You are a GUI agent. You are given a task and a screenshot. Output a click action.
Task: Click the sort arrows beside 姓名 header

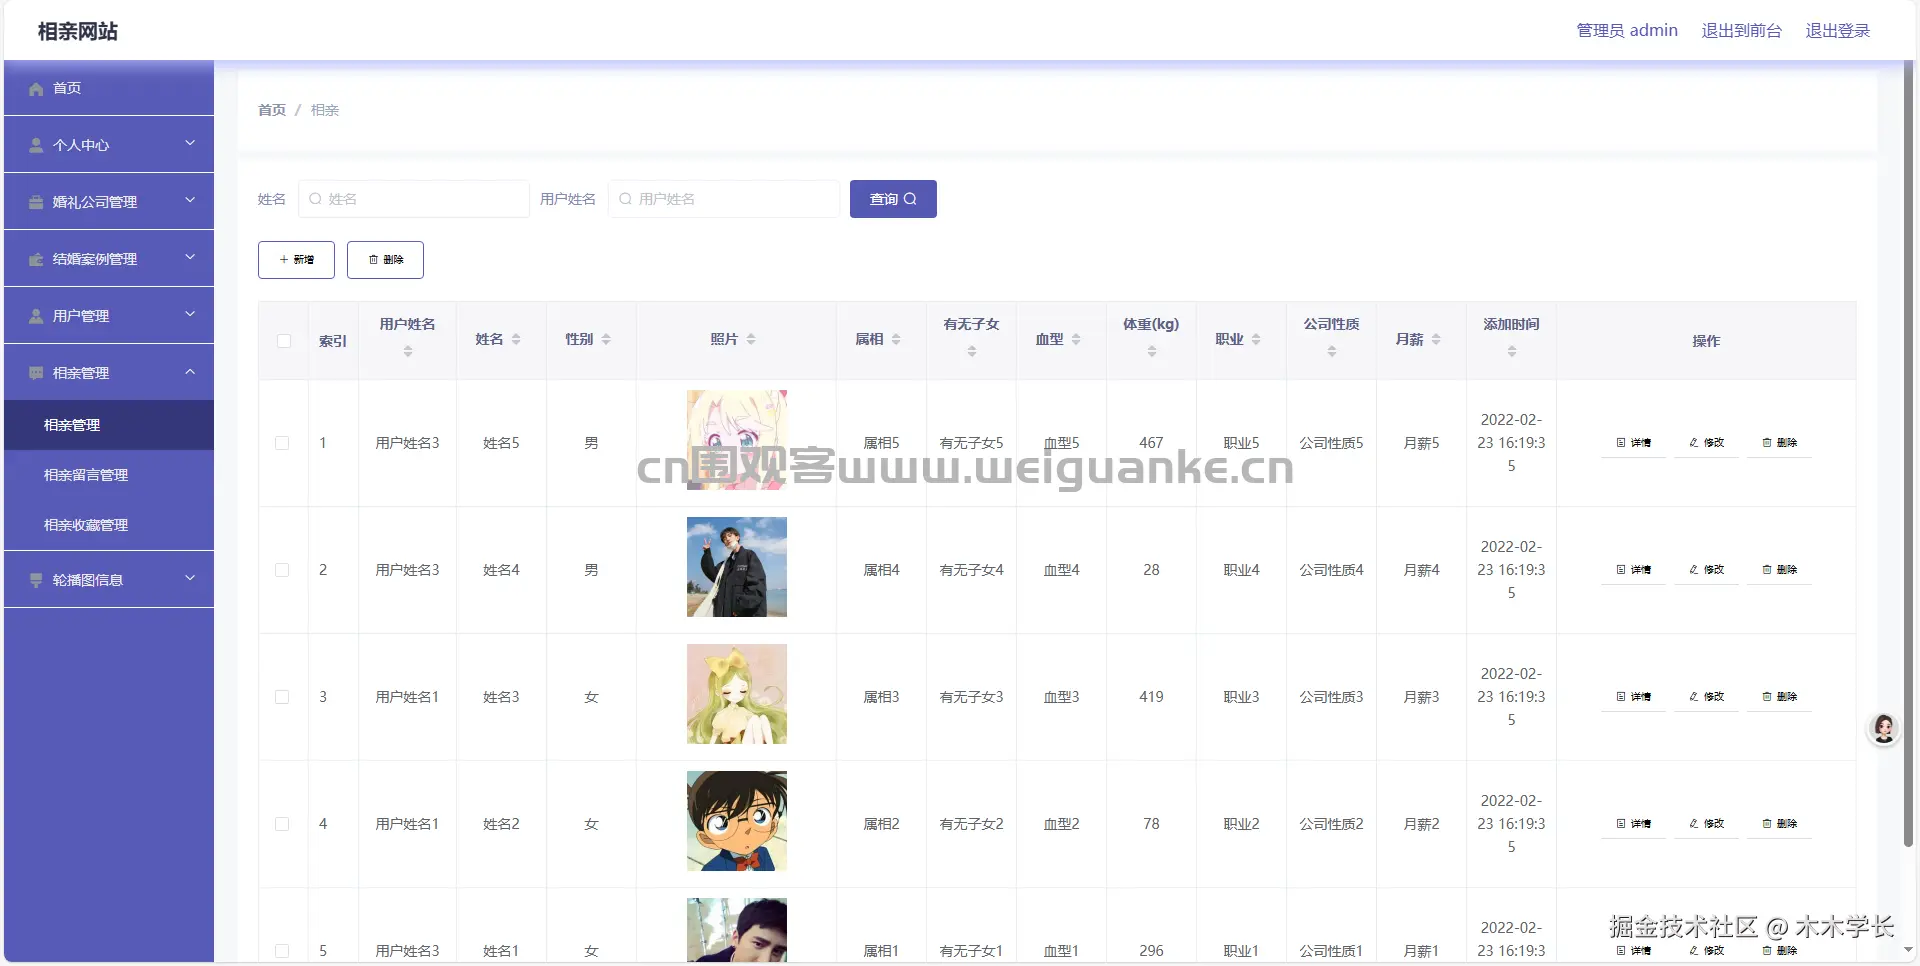click(x=516, y=340)
